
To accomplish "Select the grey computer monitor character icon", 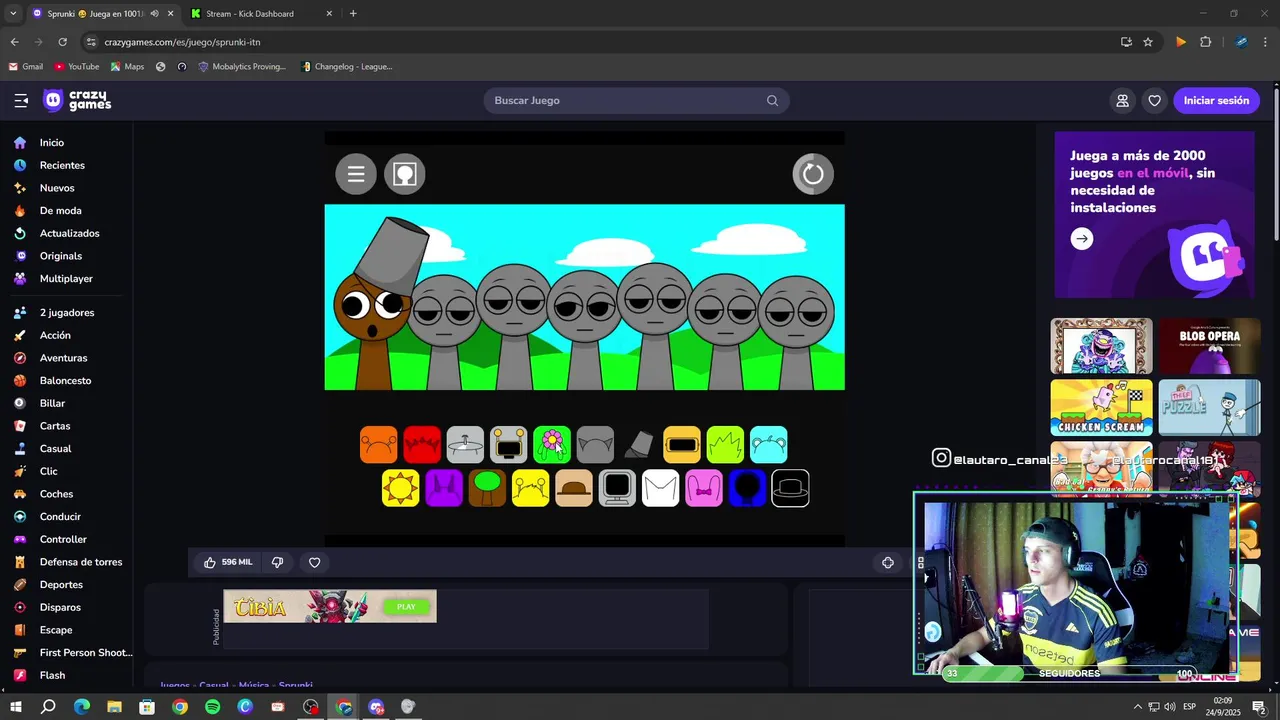I will click(x=617, y=488).
